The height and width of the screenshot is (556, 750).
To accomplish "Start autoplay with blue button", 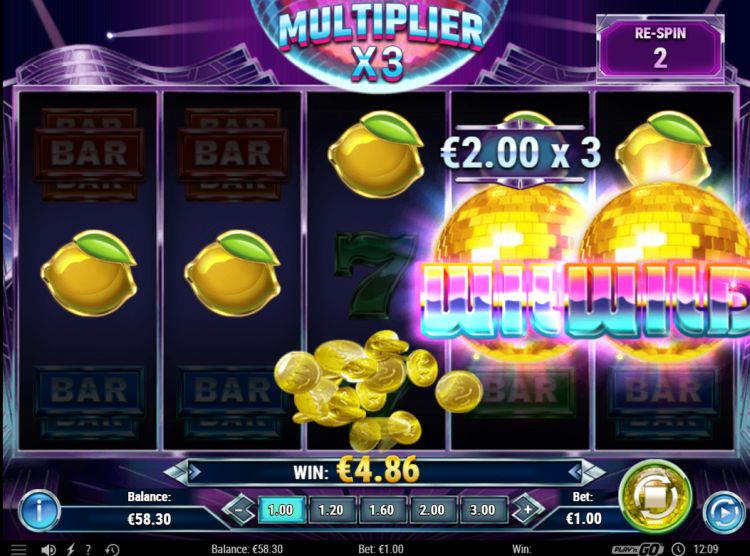I will [723, 513].
